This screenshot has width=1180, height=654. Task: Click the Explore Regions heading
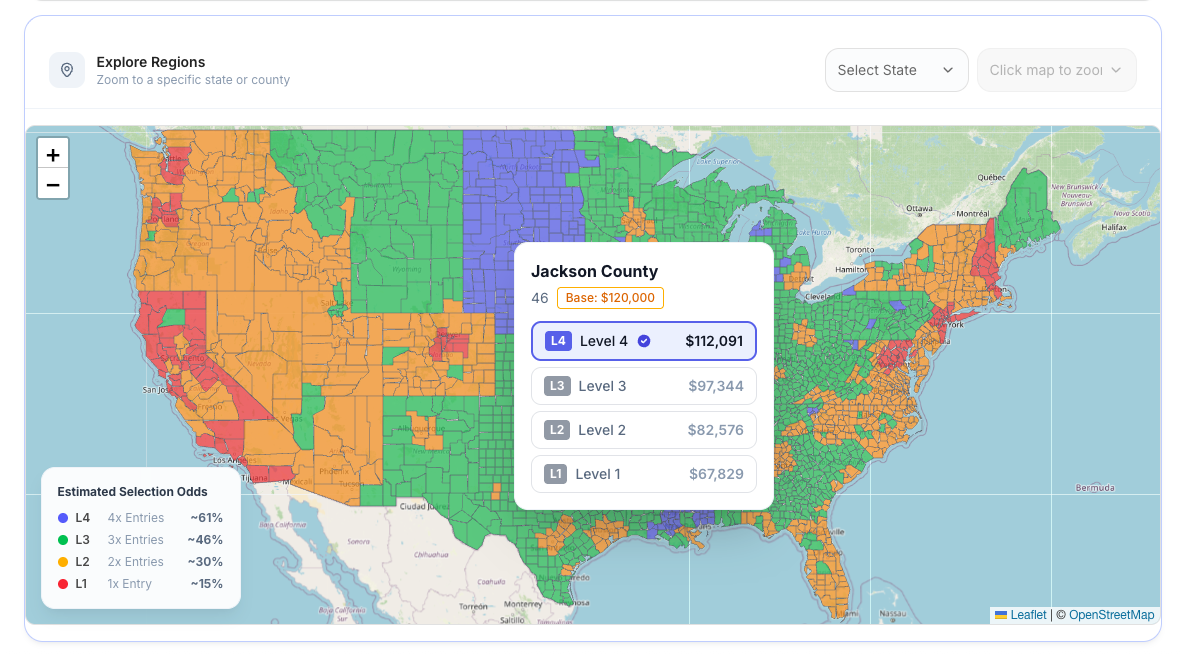151,62
